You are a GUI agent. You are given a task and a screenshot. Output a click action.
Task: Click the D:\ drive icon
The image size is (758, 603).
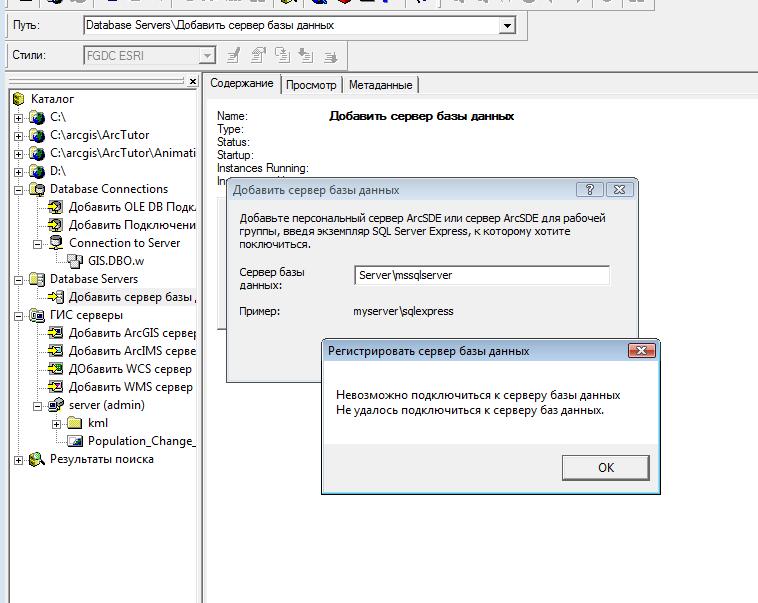click(37, 171)
